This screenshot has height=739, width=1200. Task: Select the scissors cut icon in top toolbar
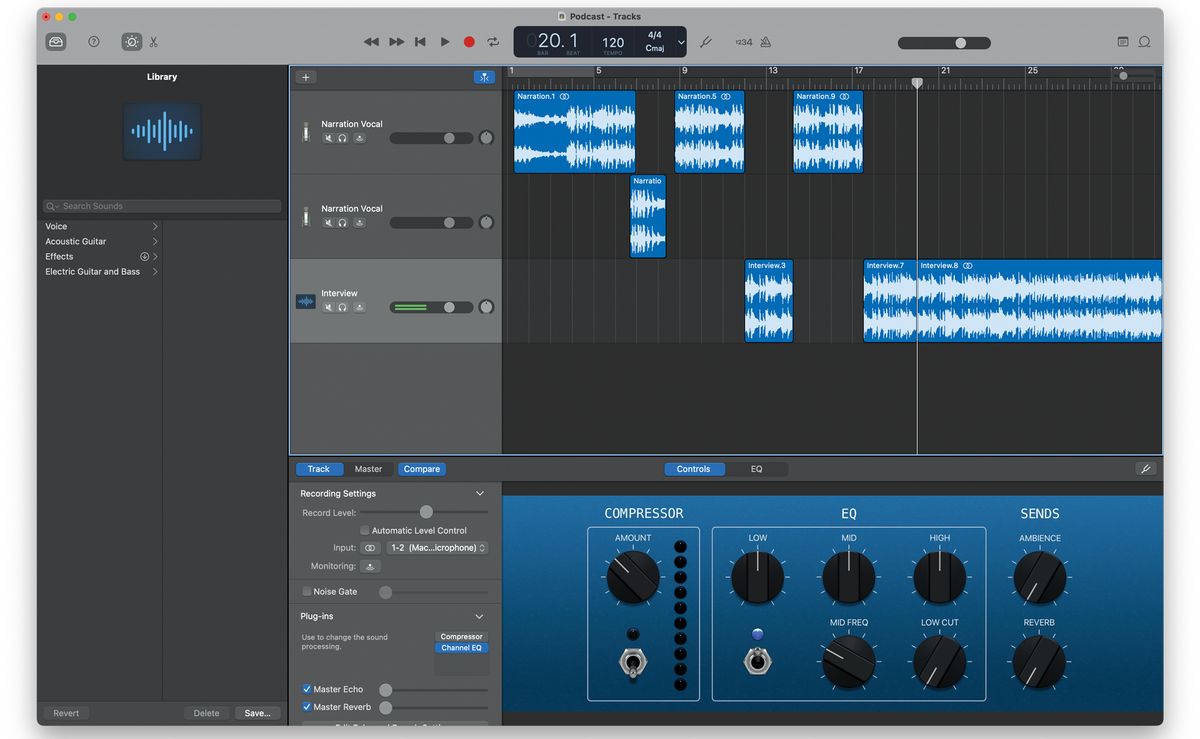point(155,42)
